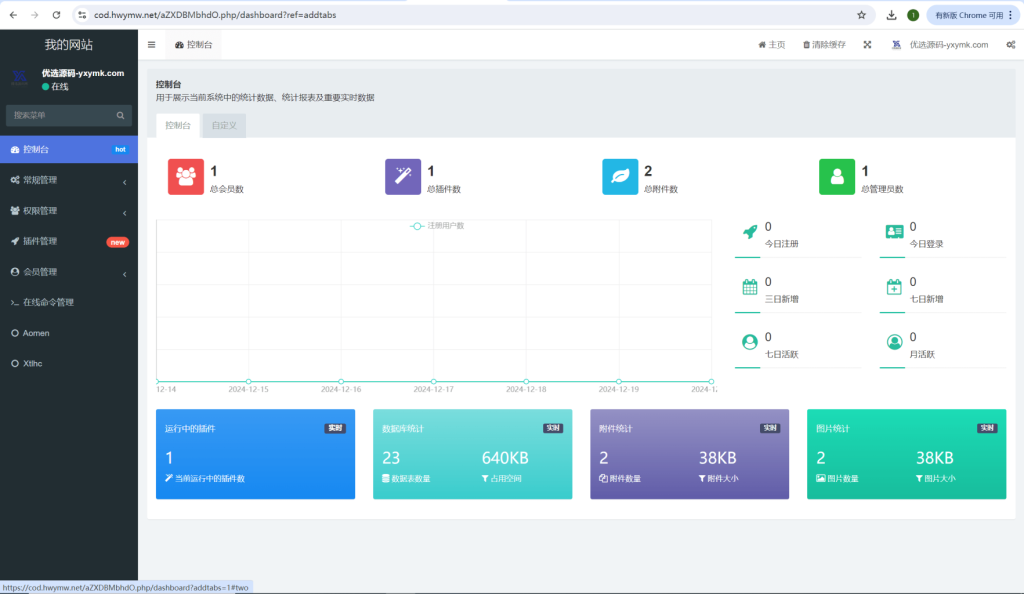Click the user icon beside 七日活跃

click(x=750, y=341)
